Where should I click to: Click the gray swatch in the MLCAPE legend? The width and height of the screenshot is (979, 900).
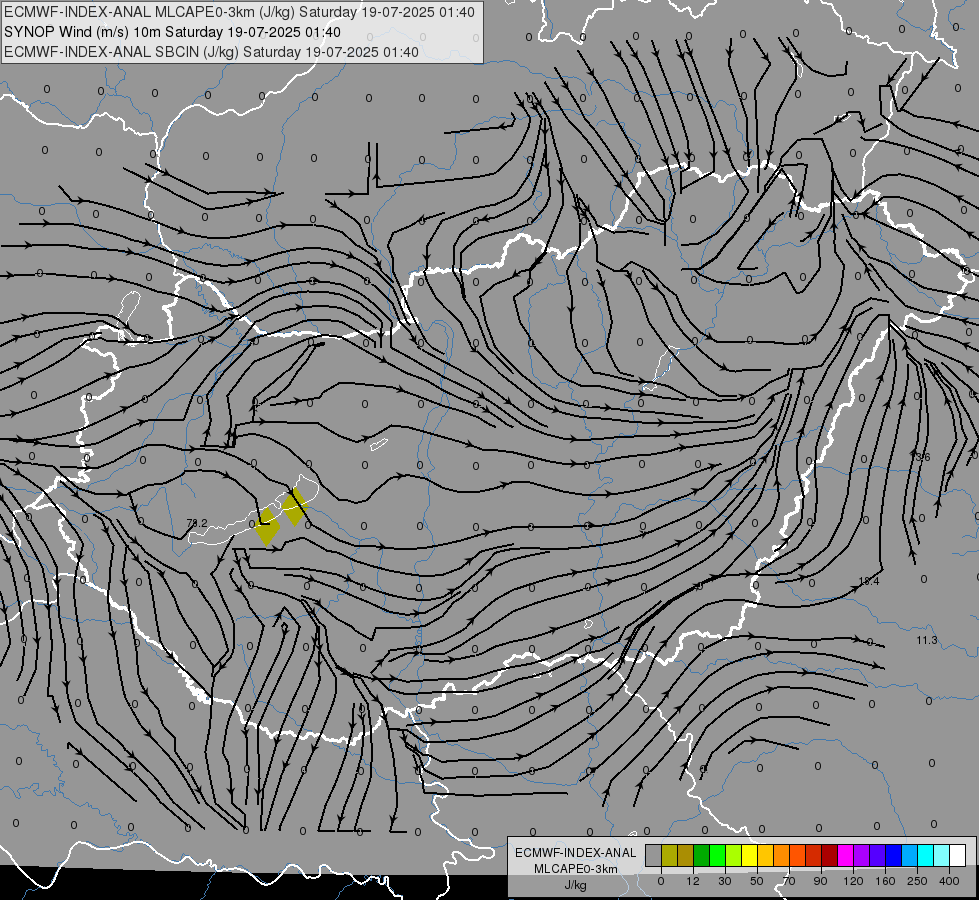654,856
